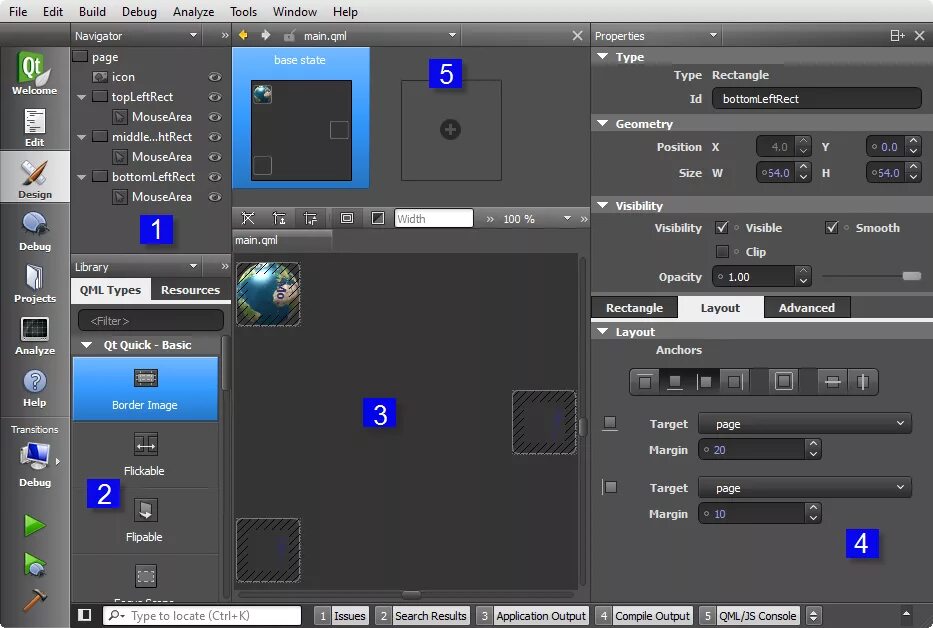Click the anchor bottom icon
This screenshot has width=933, height=628.
(674, 381)
